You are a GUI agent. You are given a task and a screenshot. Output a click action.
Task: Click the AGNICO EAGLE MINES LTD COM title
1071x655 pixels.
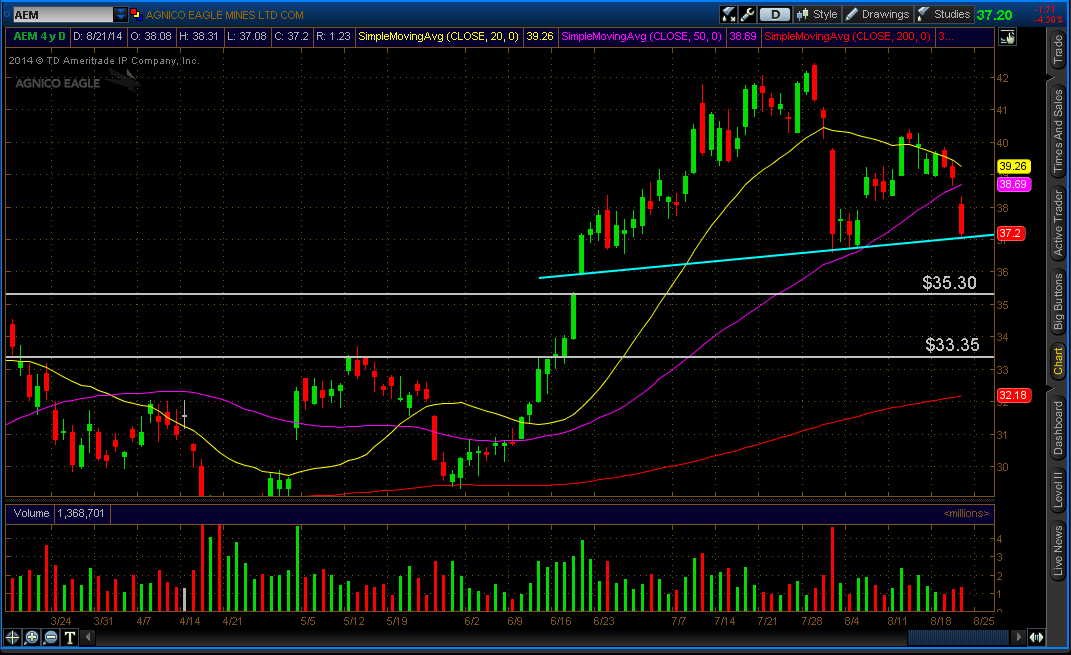tap(225, 15)
